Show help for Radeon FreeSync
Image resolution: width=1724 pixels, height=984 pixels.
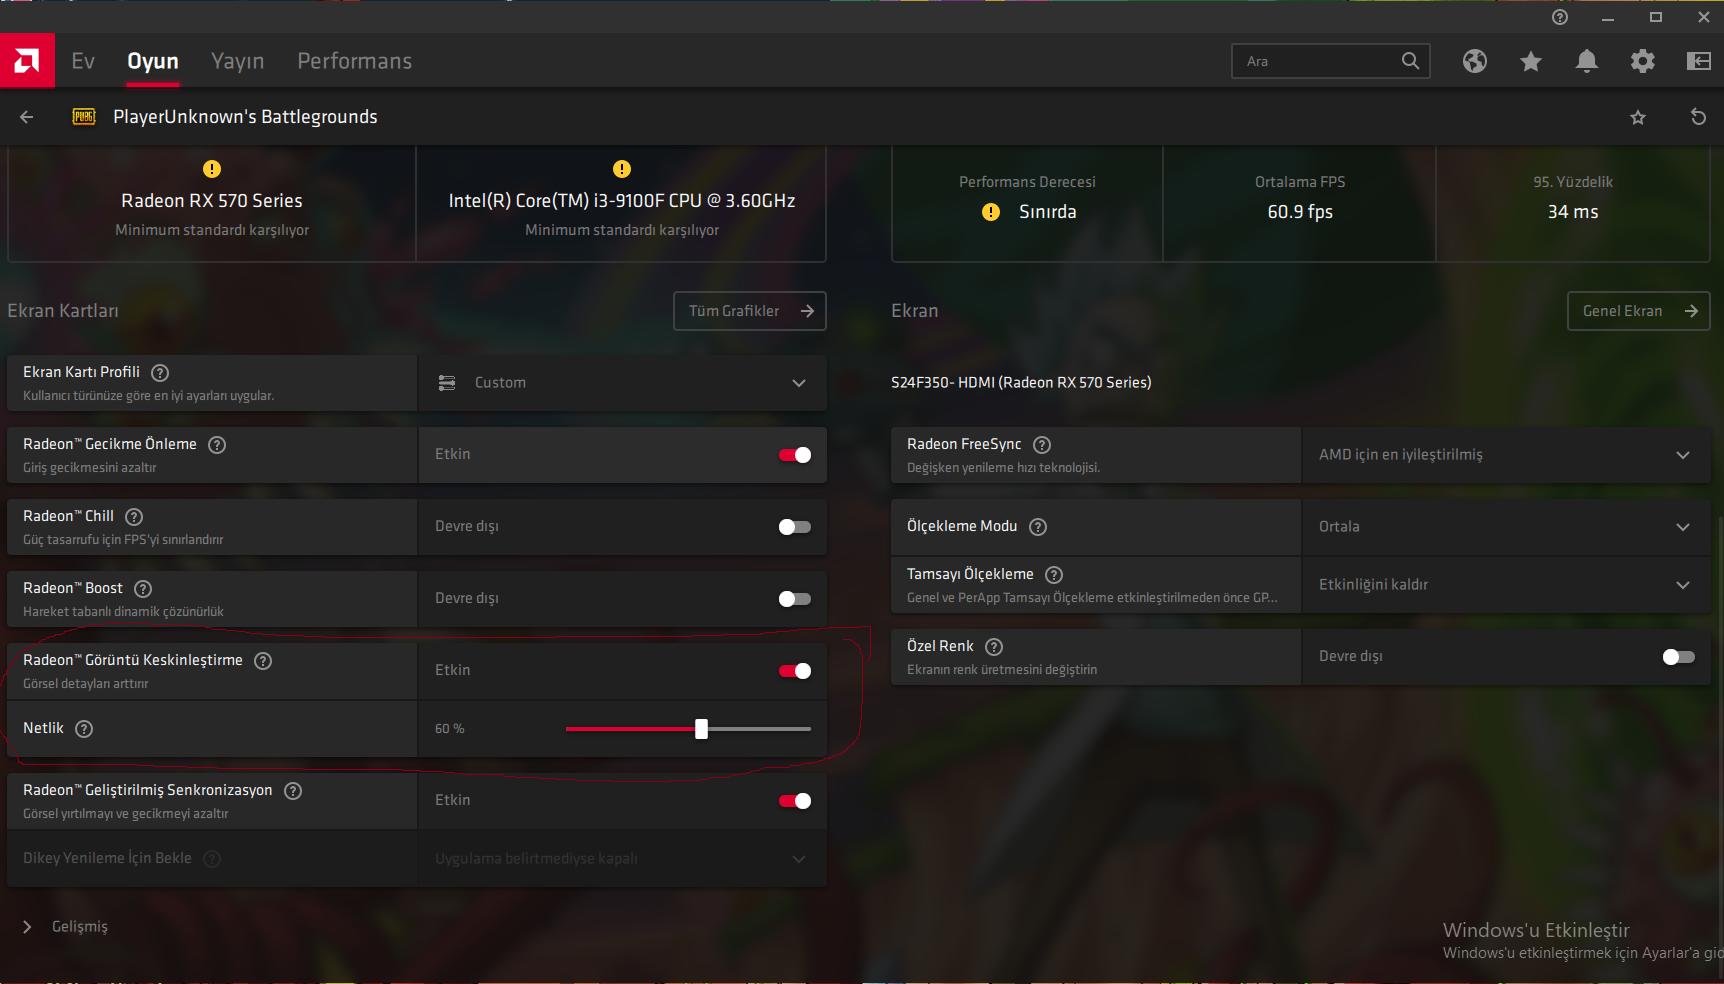point(1042,445)
